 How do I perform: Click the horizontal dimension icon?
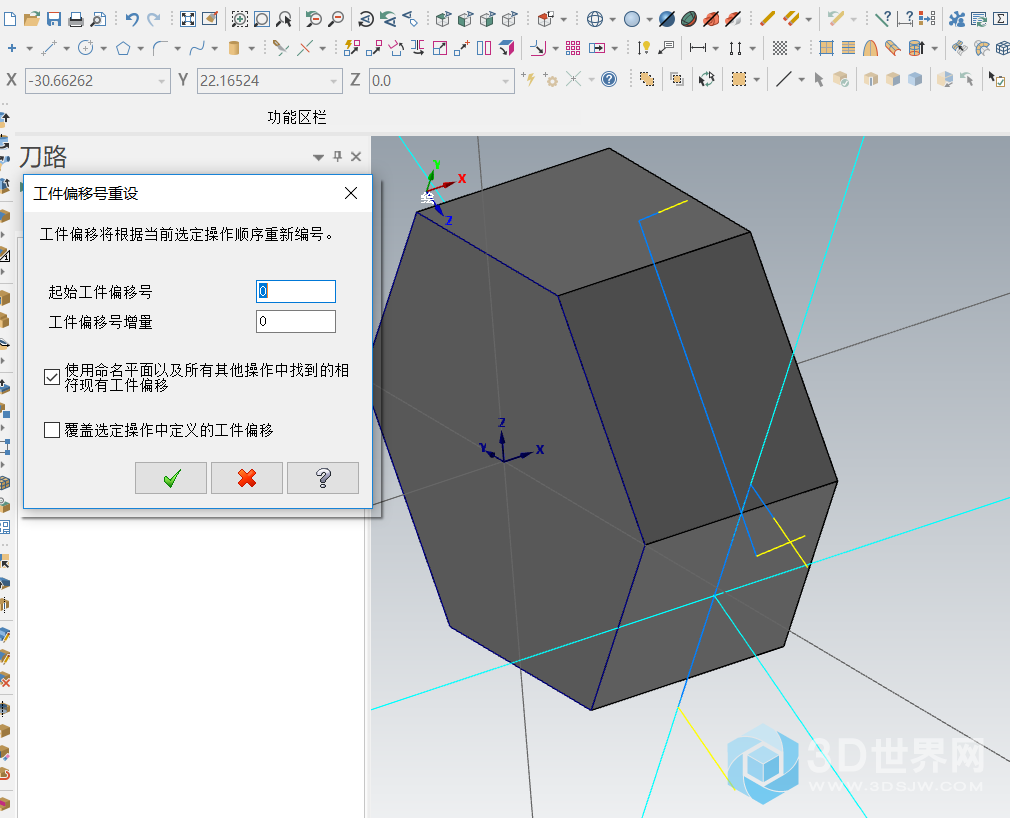(698, 48)
